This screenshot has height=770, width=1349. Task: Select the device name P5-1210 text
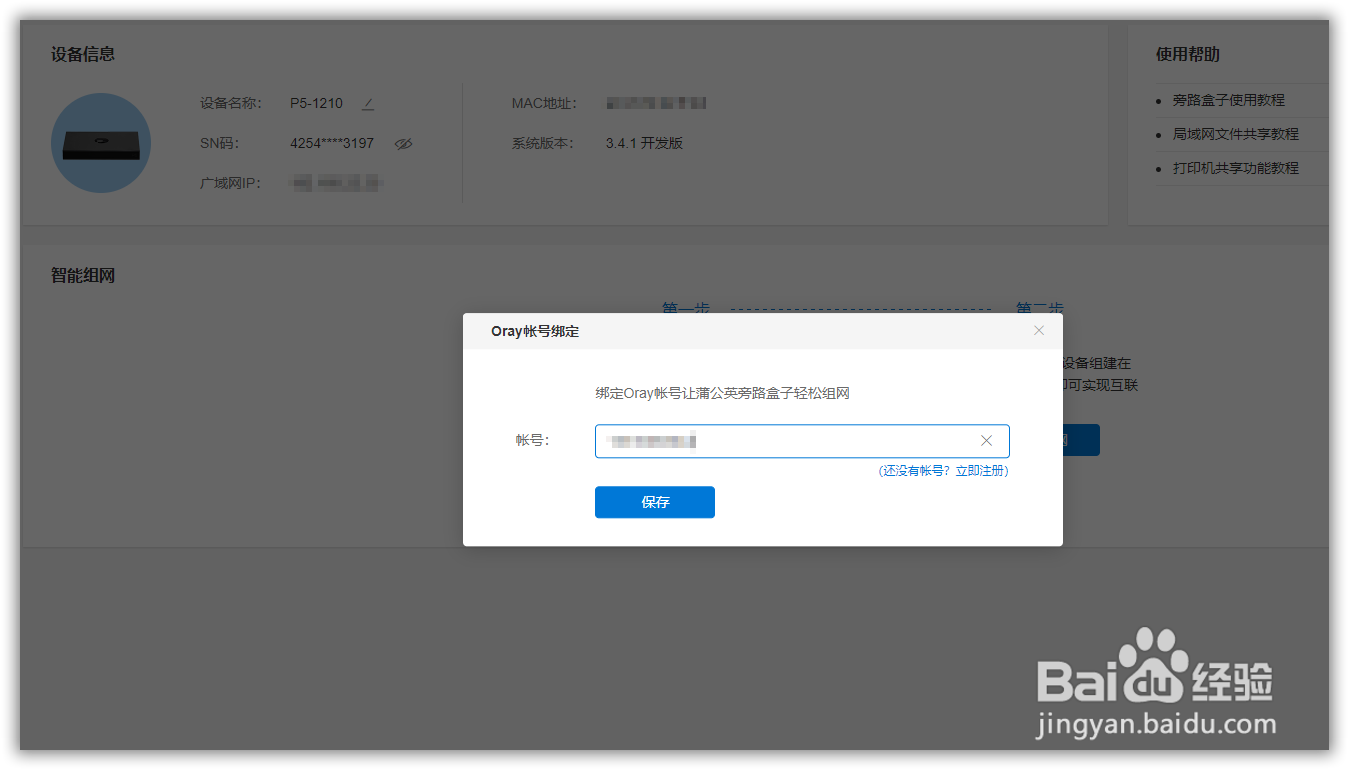[316, 103]
